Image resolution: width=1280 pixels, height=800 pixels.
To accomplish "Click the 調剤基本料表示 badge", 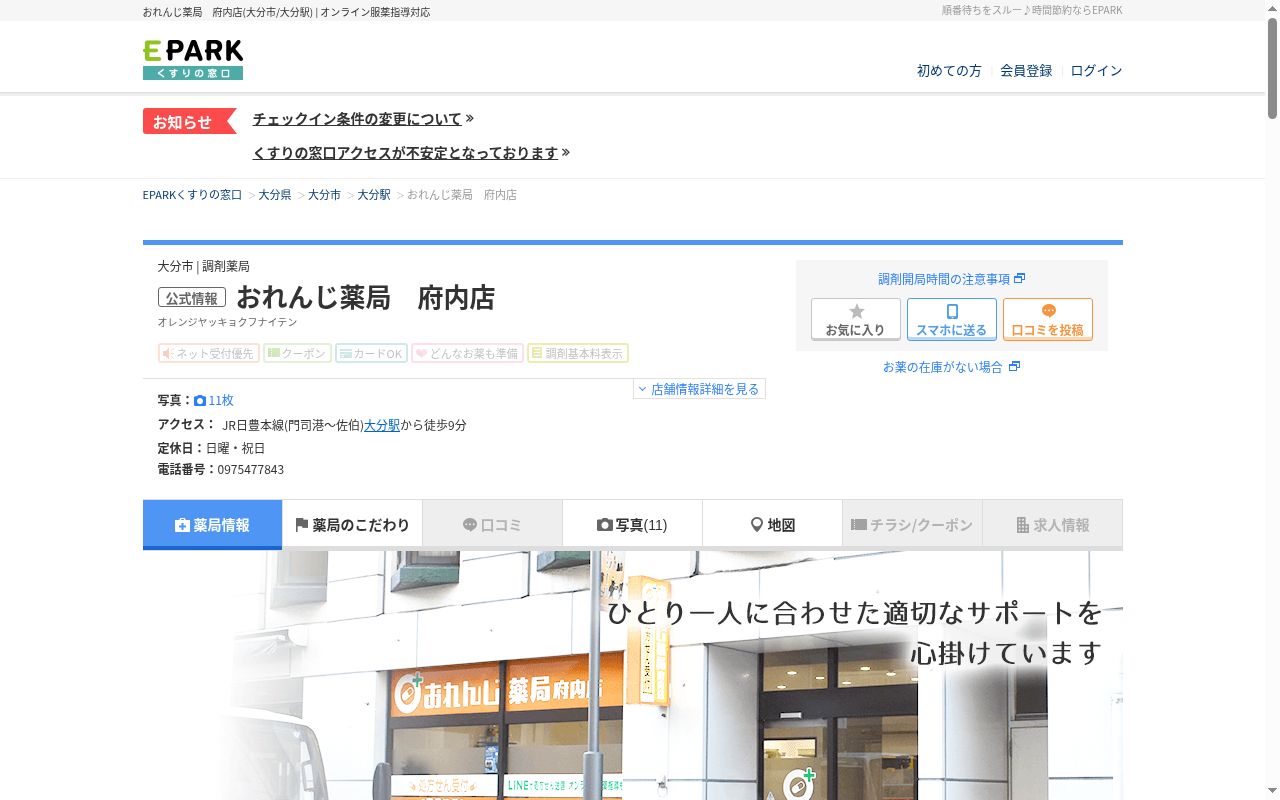I will tap(578, 353).
